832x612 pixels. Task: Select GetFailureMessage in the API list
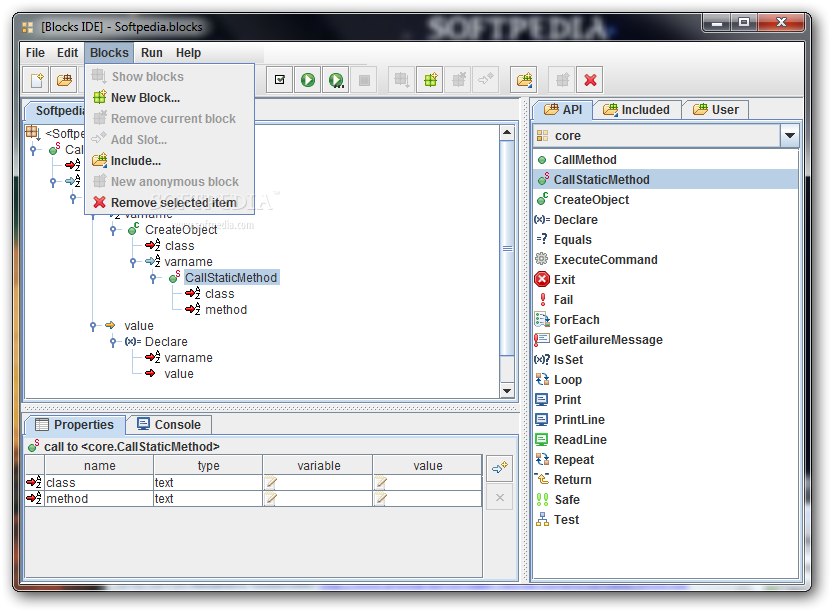[x=665, y=340]
